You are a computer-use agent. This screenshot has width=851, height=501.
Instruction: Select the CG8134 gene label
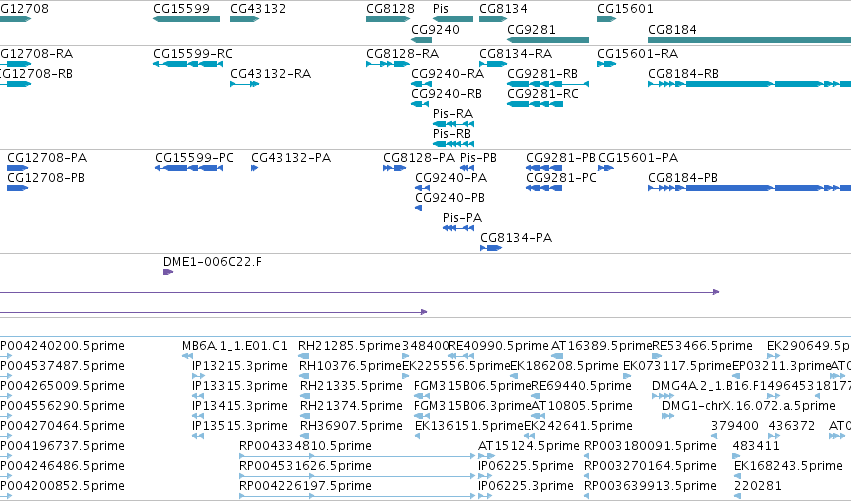(503, 9)
